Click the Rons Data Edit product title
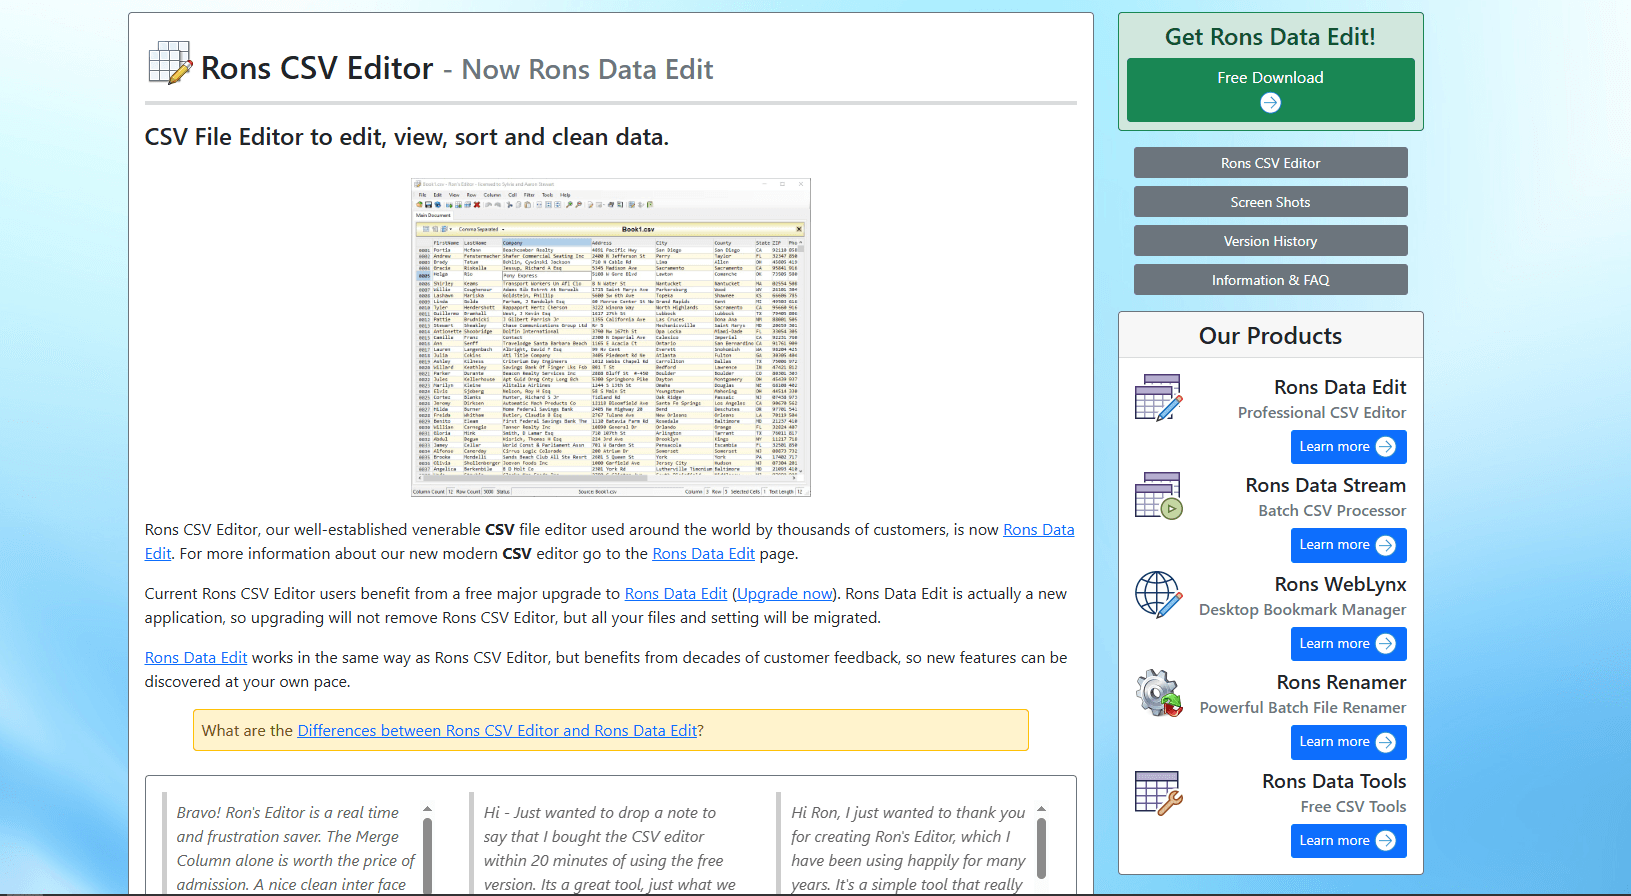This screenshot has height=896, width=1631. (1340, 387)
